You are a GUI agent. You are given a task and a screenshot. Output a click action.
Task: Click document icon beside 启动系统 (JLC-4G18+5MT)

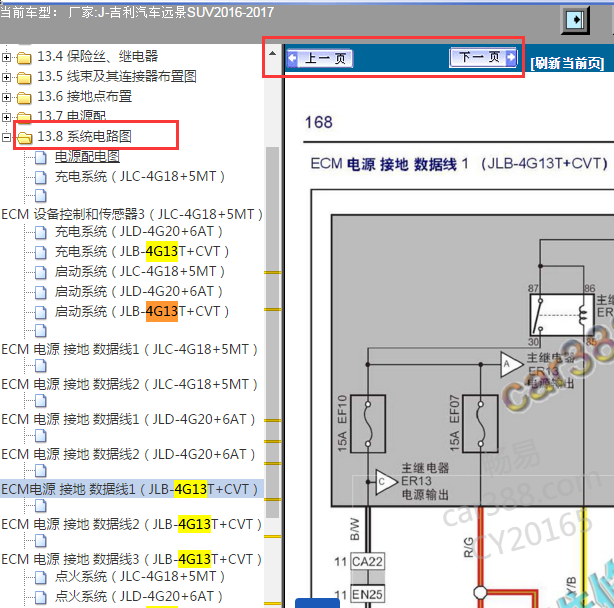point(40,272)
